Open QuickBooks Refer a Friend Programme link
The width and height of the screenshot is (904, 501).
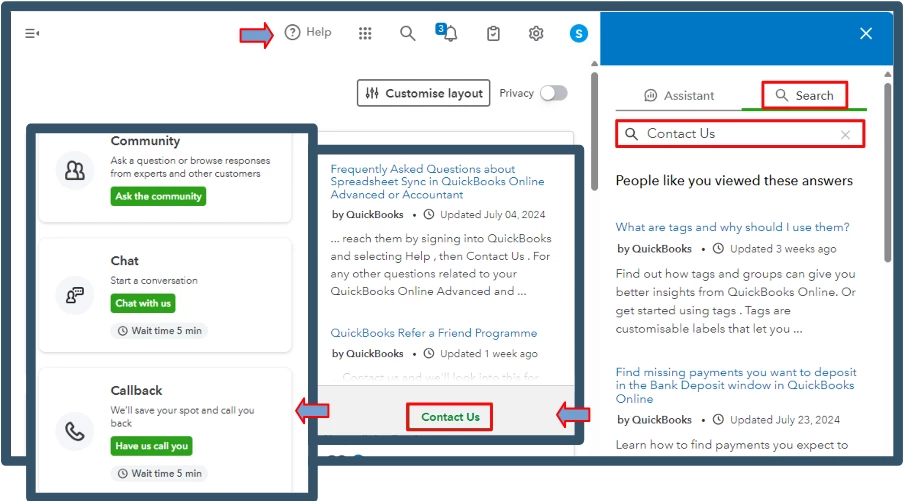tap(434, 333)
